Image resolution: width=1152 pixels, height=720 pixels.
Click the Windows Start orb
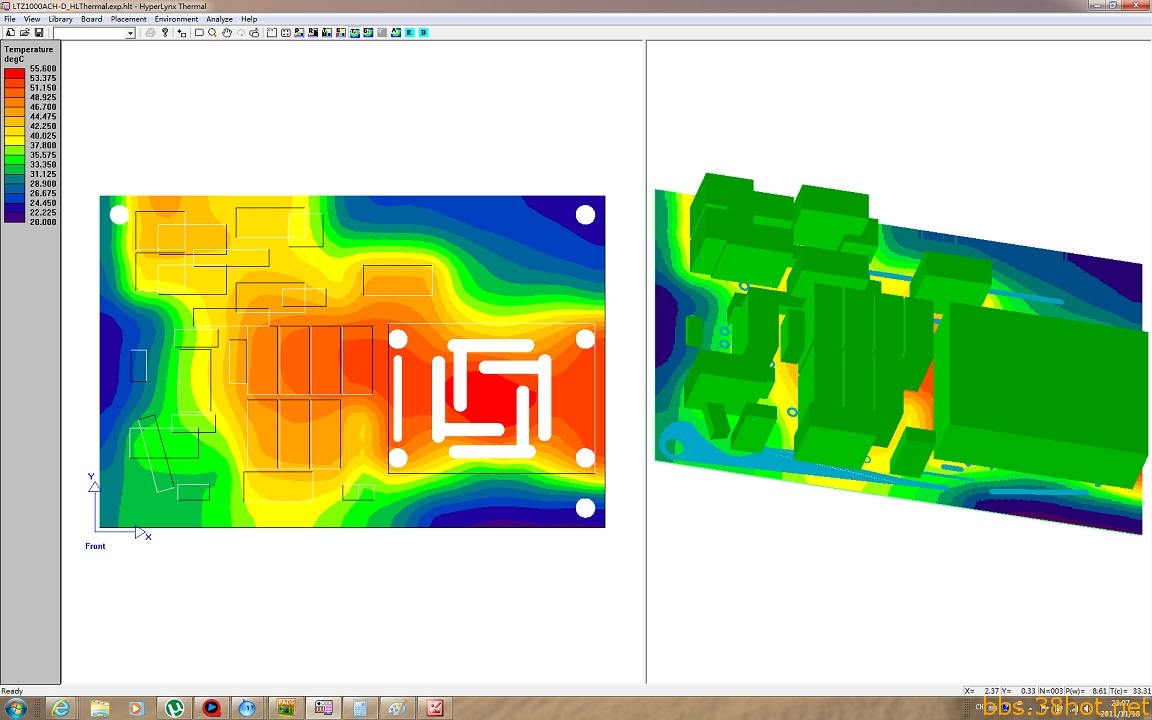coord(14,708)
